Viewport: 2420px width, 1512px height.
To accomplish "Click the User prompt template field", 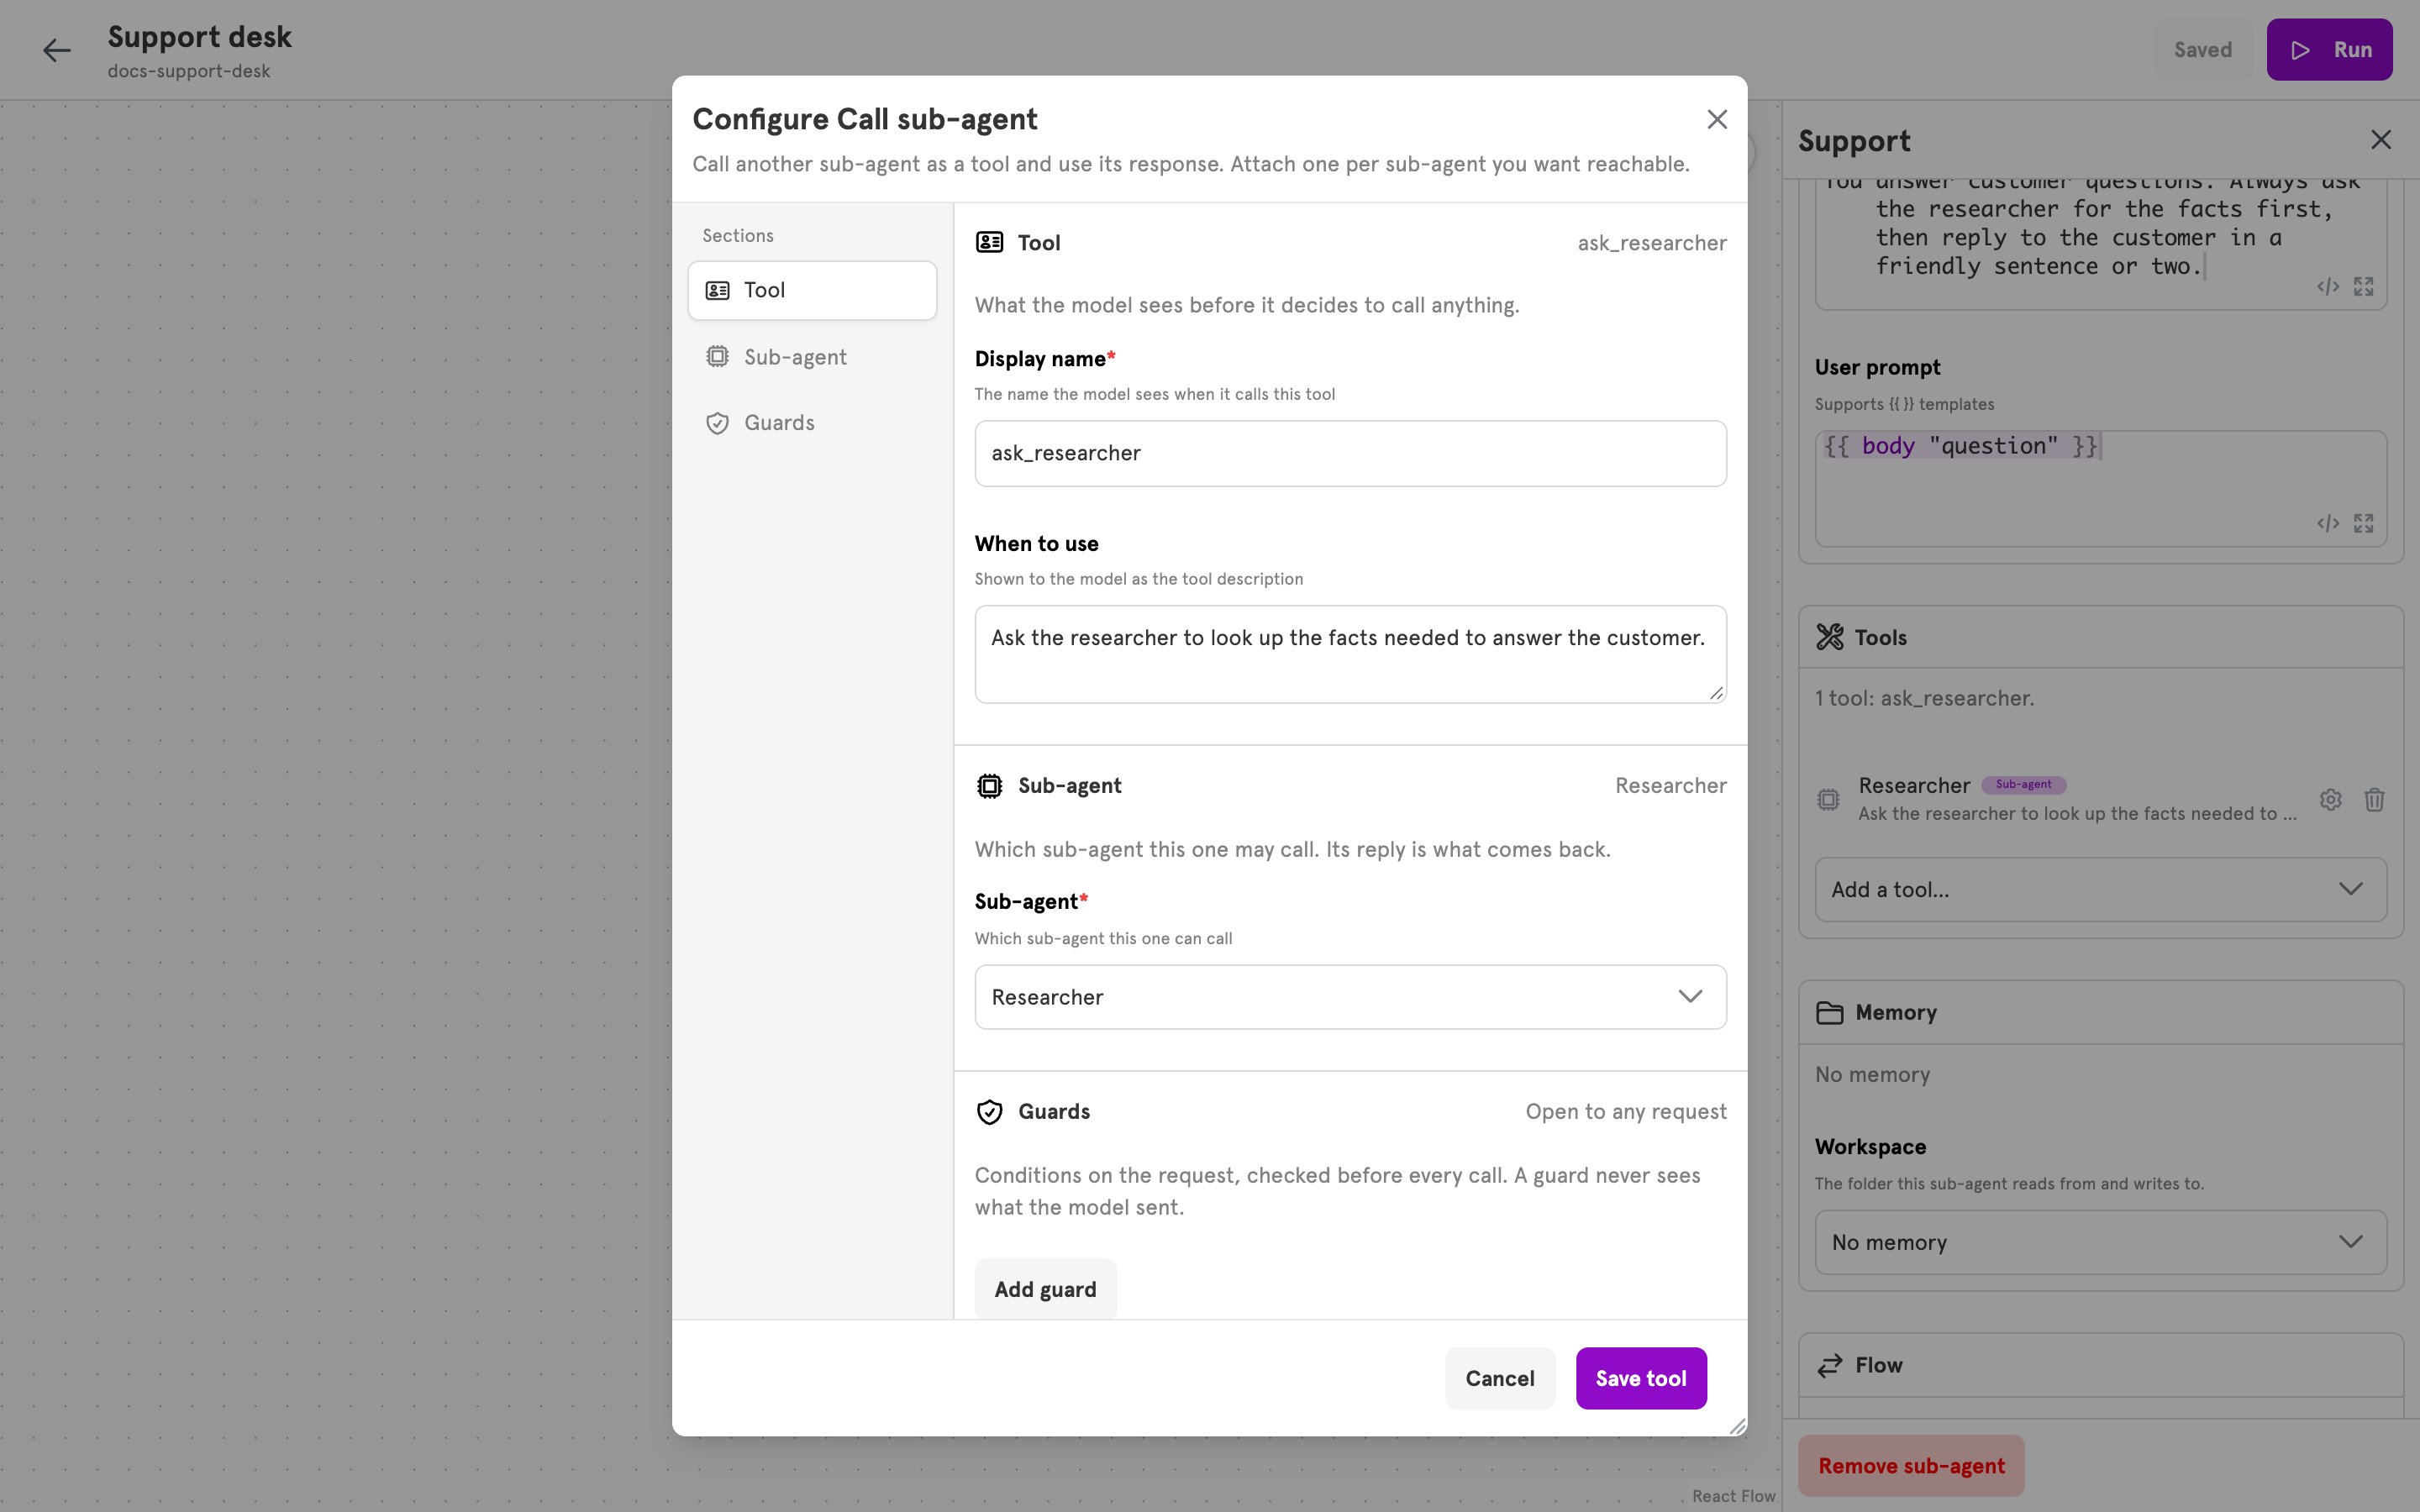I will pyautogui.click(x=2100, y=488).
